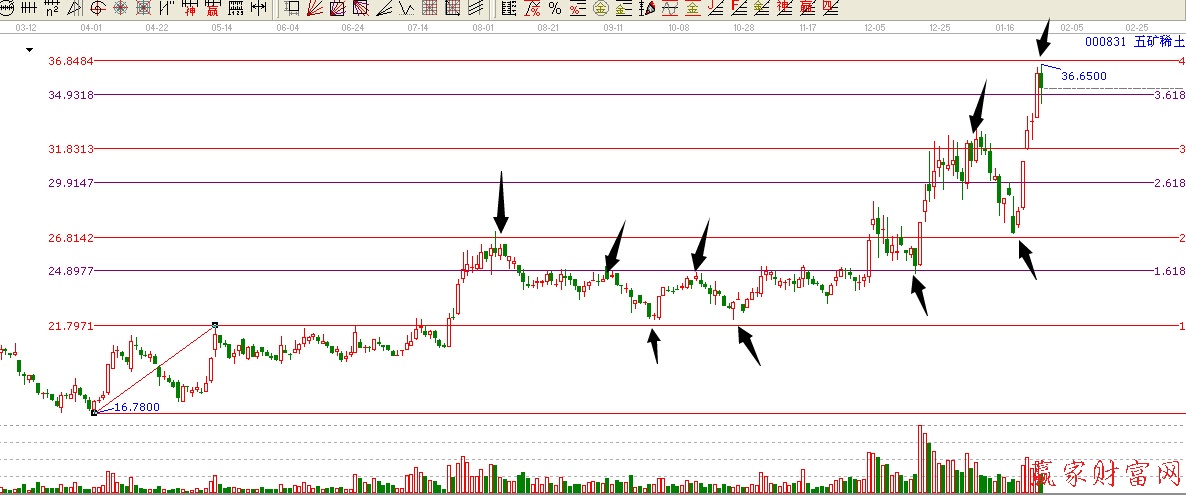Image resolution: width=1186 pixels, height=498 pixels.
Task: Click the red 赢 character toolbar icon
Action: (x=212, y=9)
